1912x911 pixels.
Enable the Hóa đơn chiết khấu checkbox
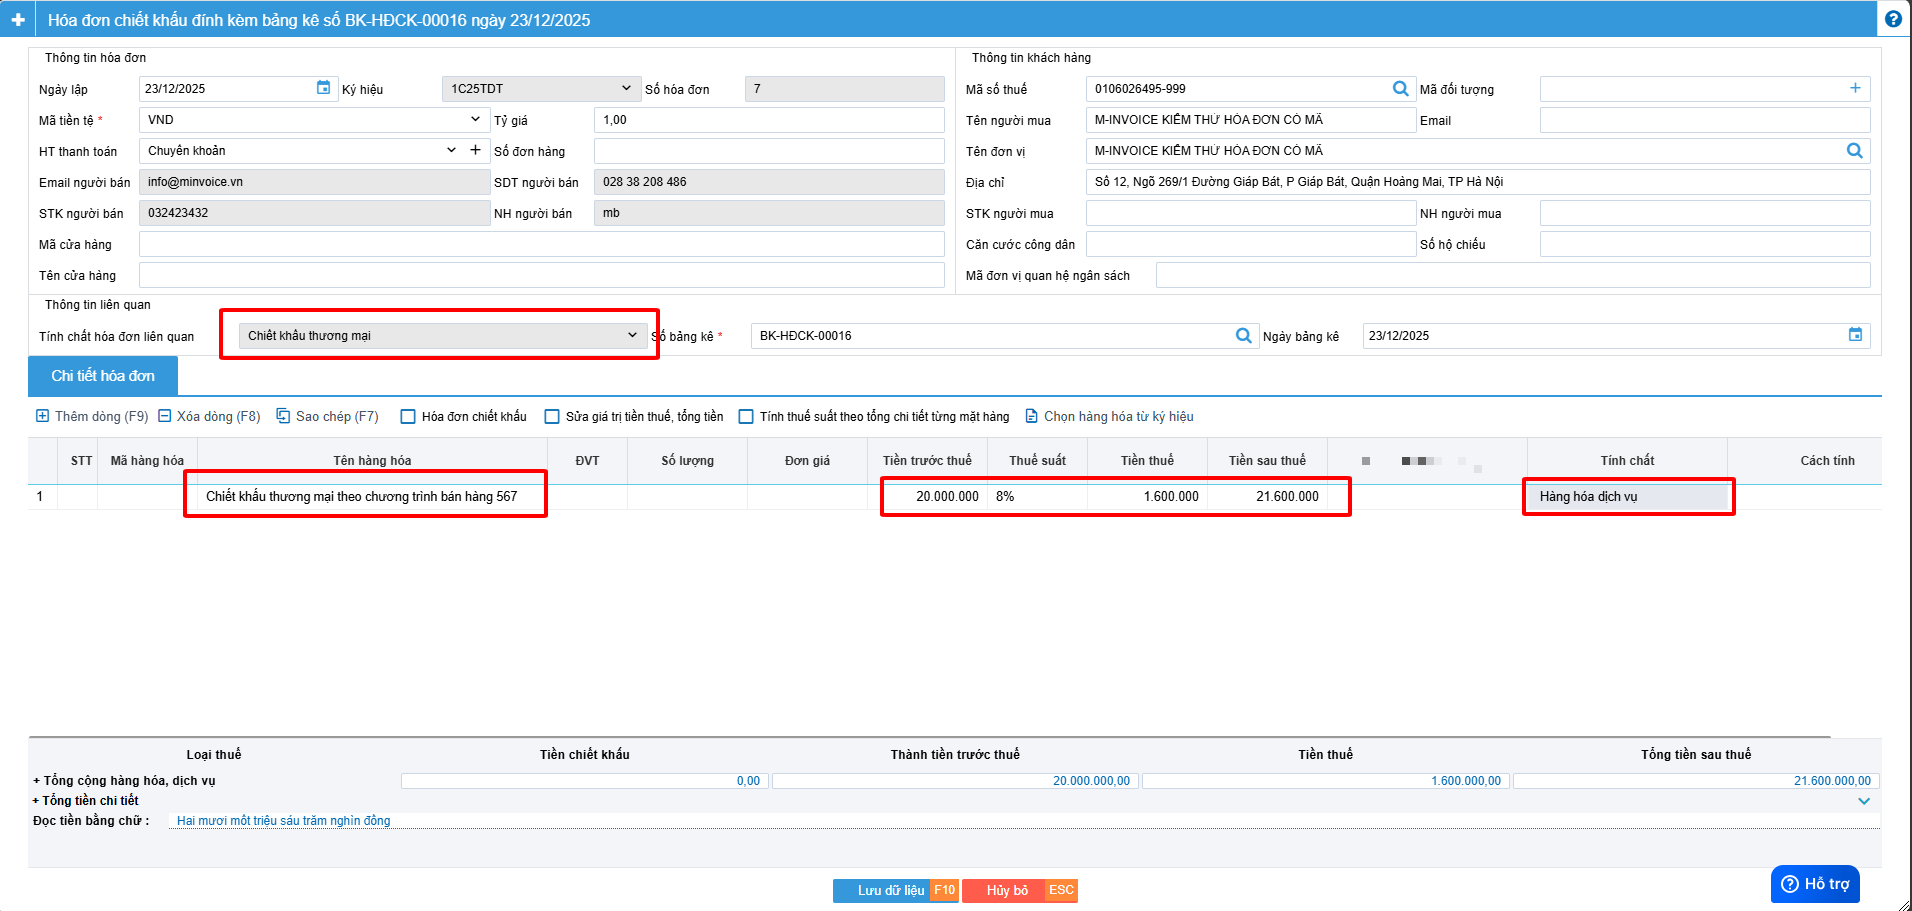(408, 417)
